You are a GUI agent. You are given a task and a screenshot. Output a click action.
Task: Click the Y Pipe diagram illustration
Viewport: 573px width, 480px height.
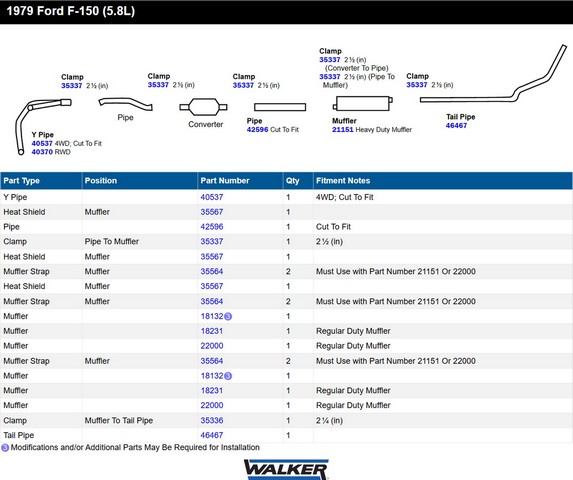click(x=43, y=126)
